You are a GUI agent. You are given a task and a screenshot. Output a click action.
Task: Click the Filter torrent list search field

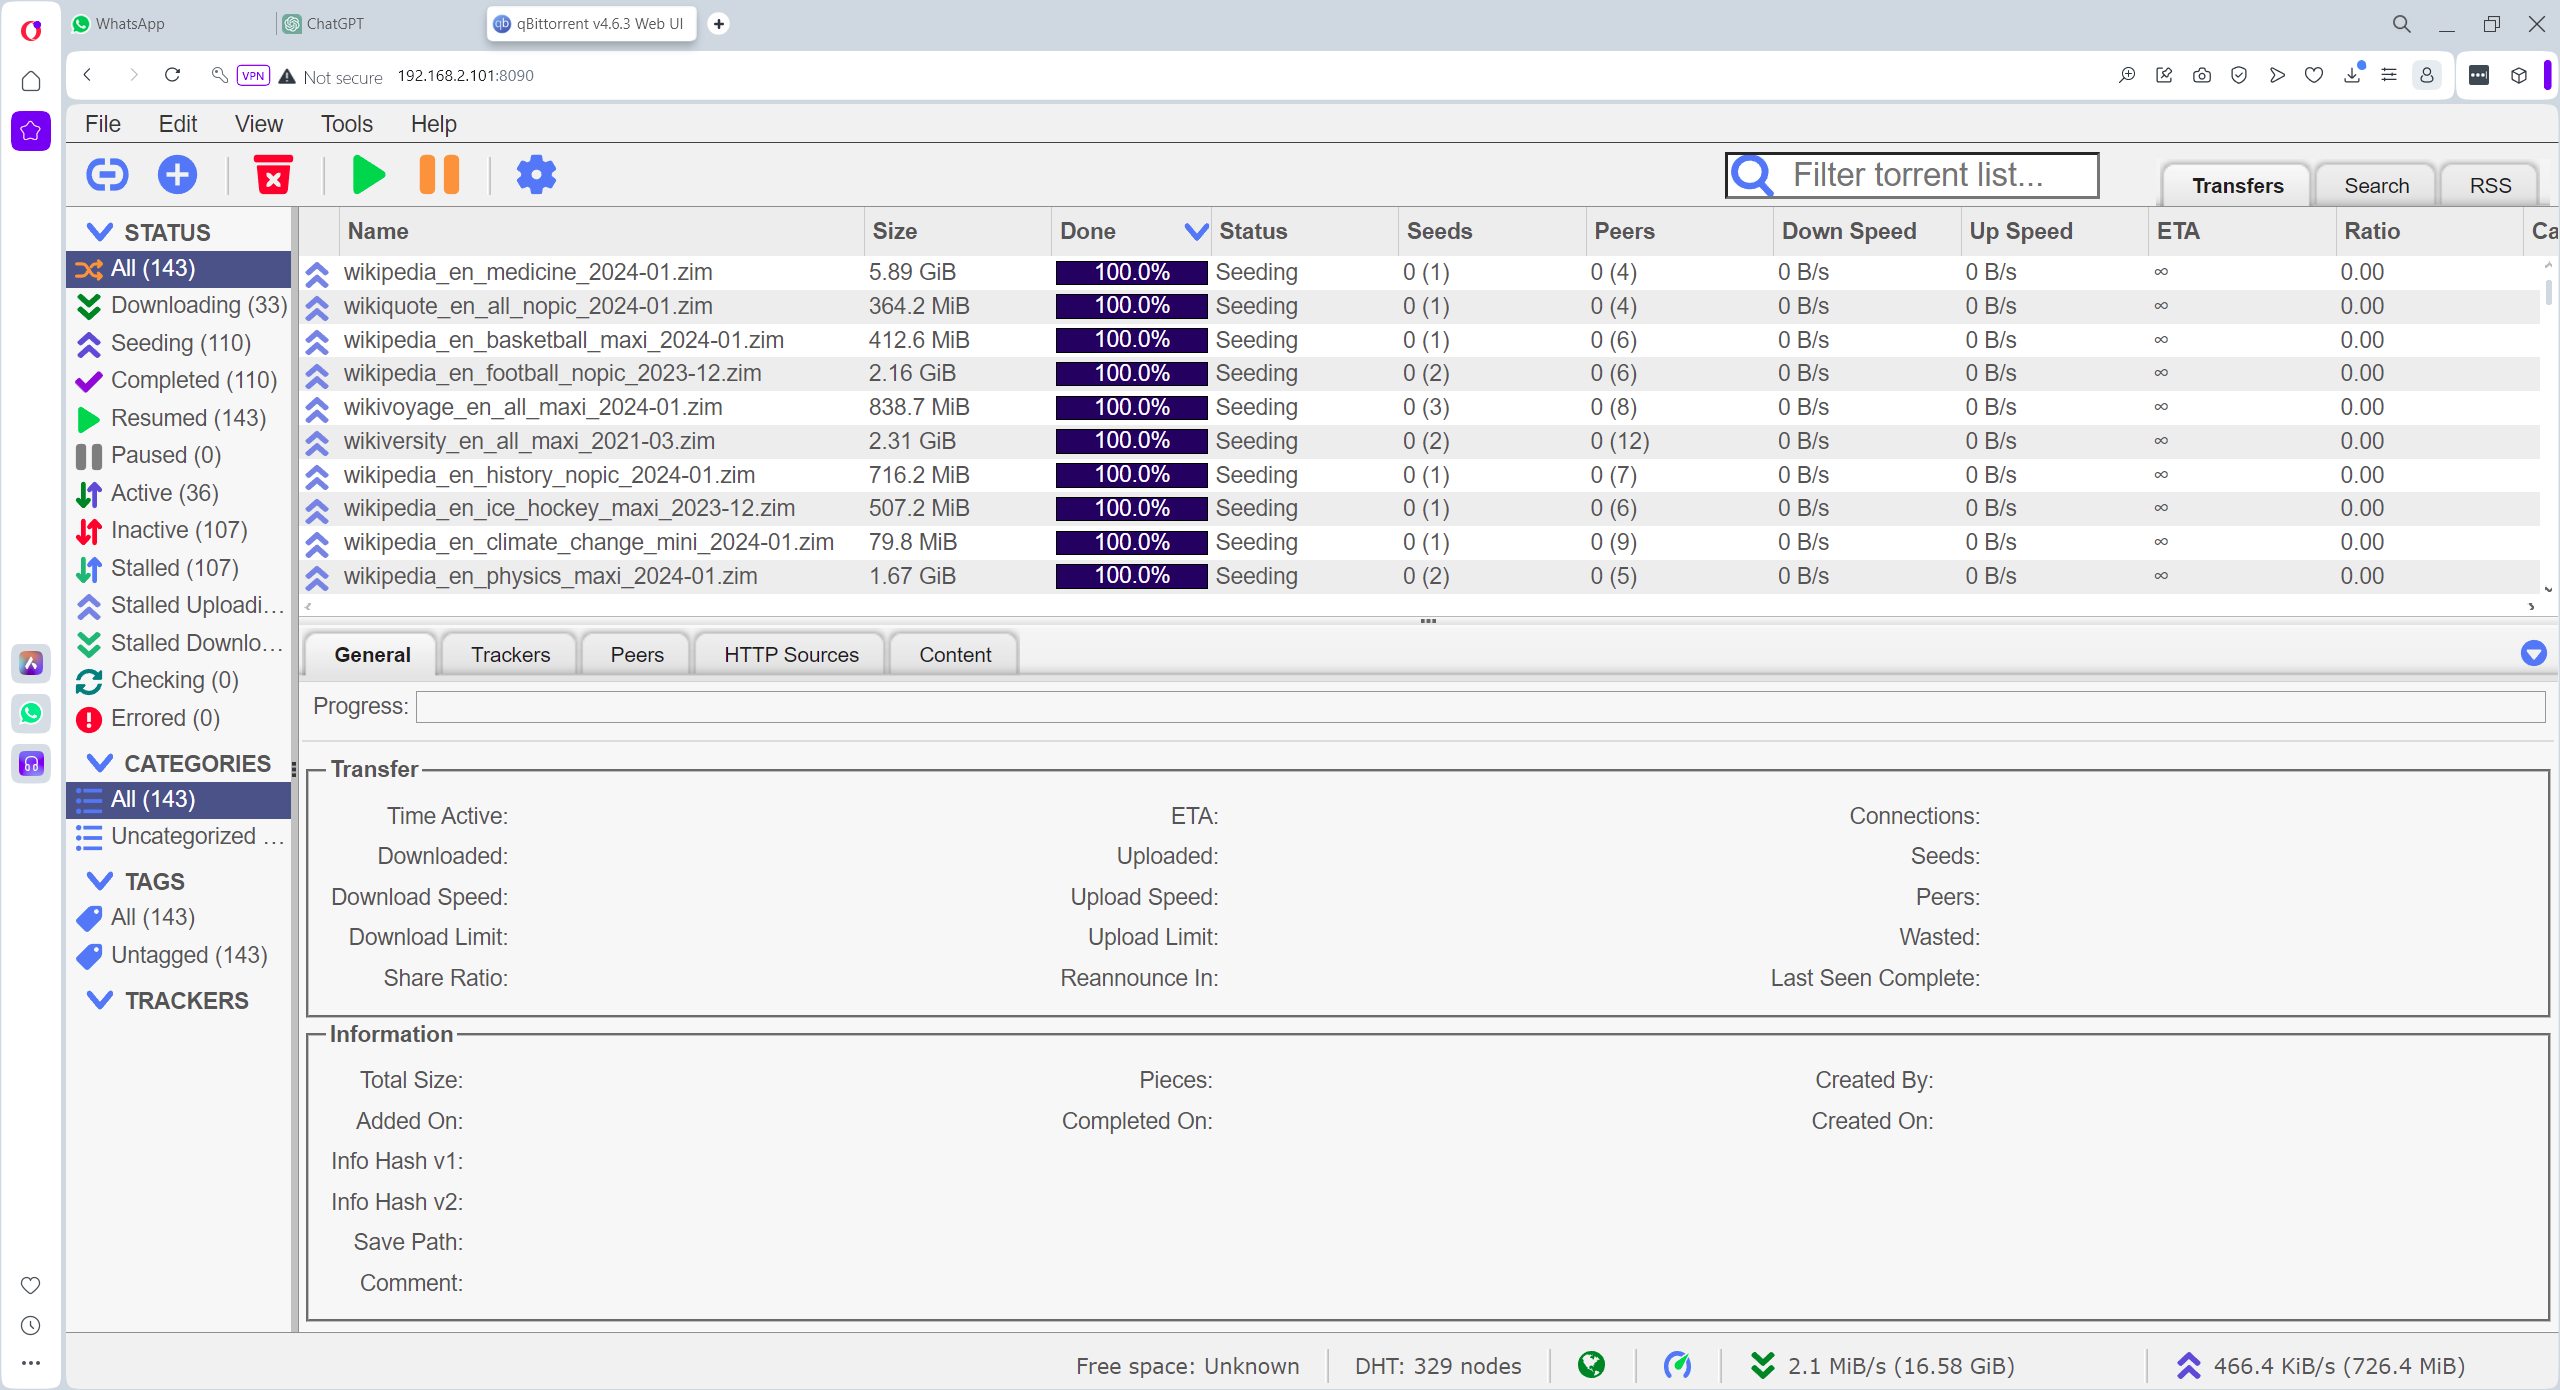point(1930,175)
